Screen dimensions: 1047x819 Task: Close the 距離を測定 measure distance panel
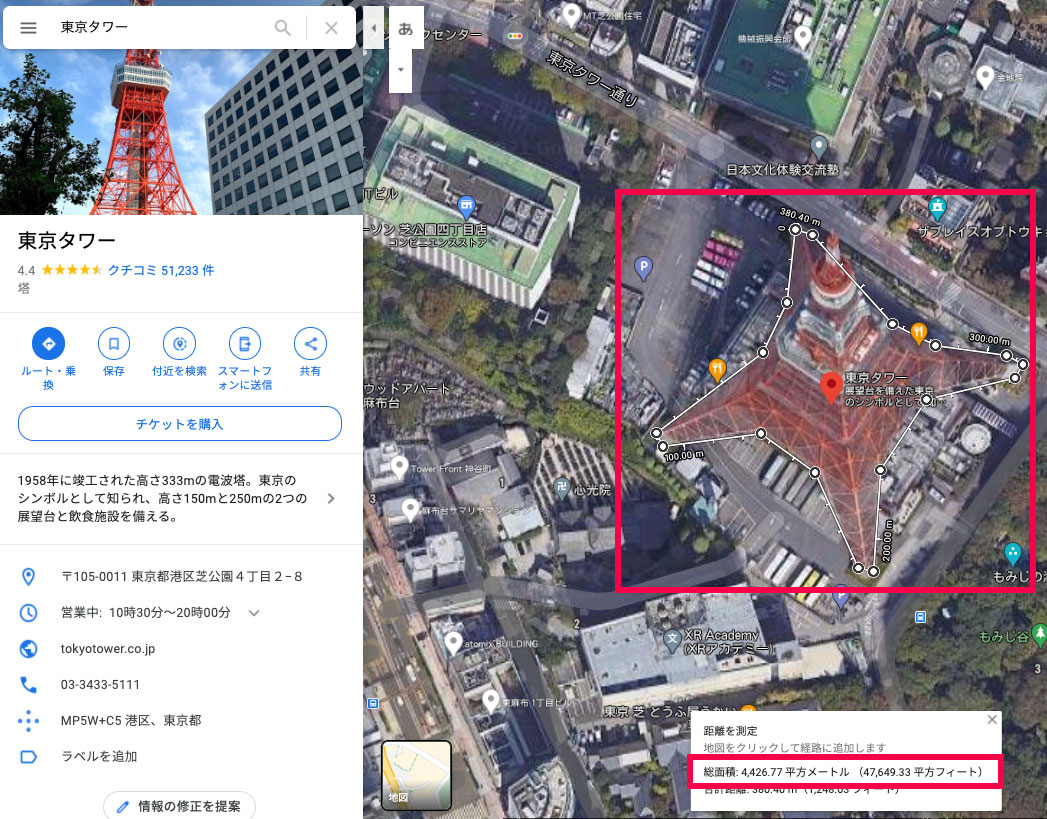pos(992,720)
